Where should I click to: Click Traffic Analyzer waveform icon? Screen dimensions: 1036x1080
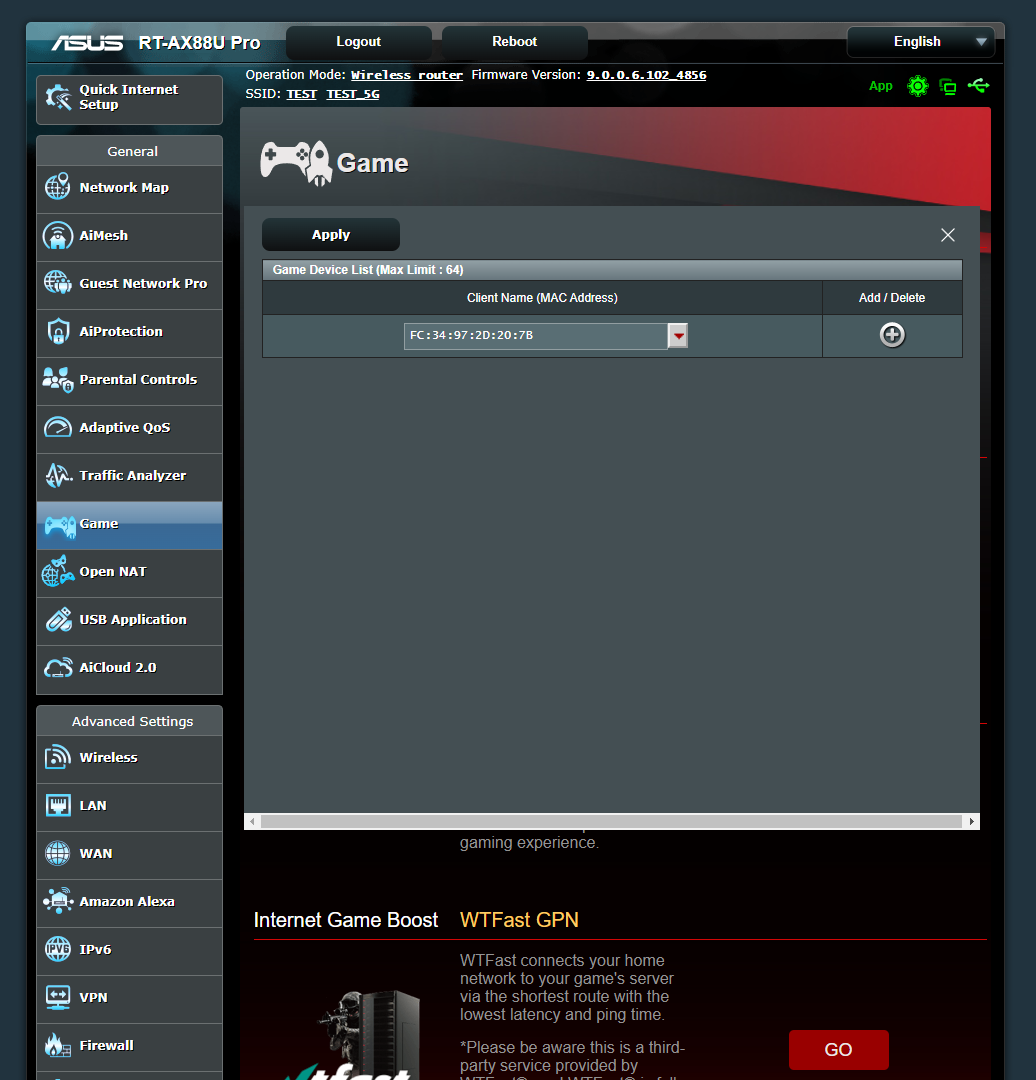point(59,475)
